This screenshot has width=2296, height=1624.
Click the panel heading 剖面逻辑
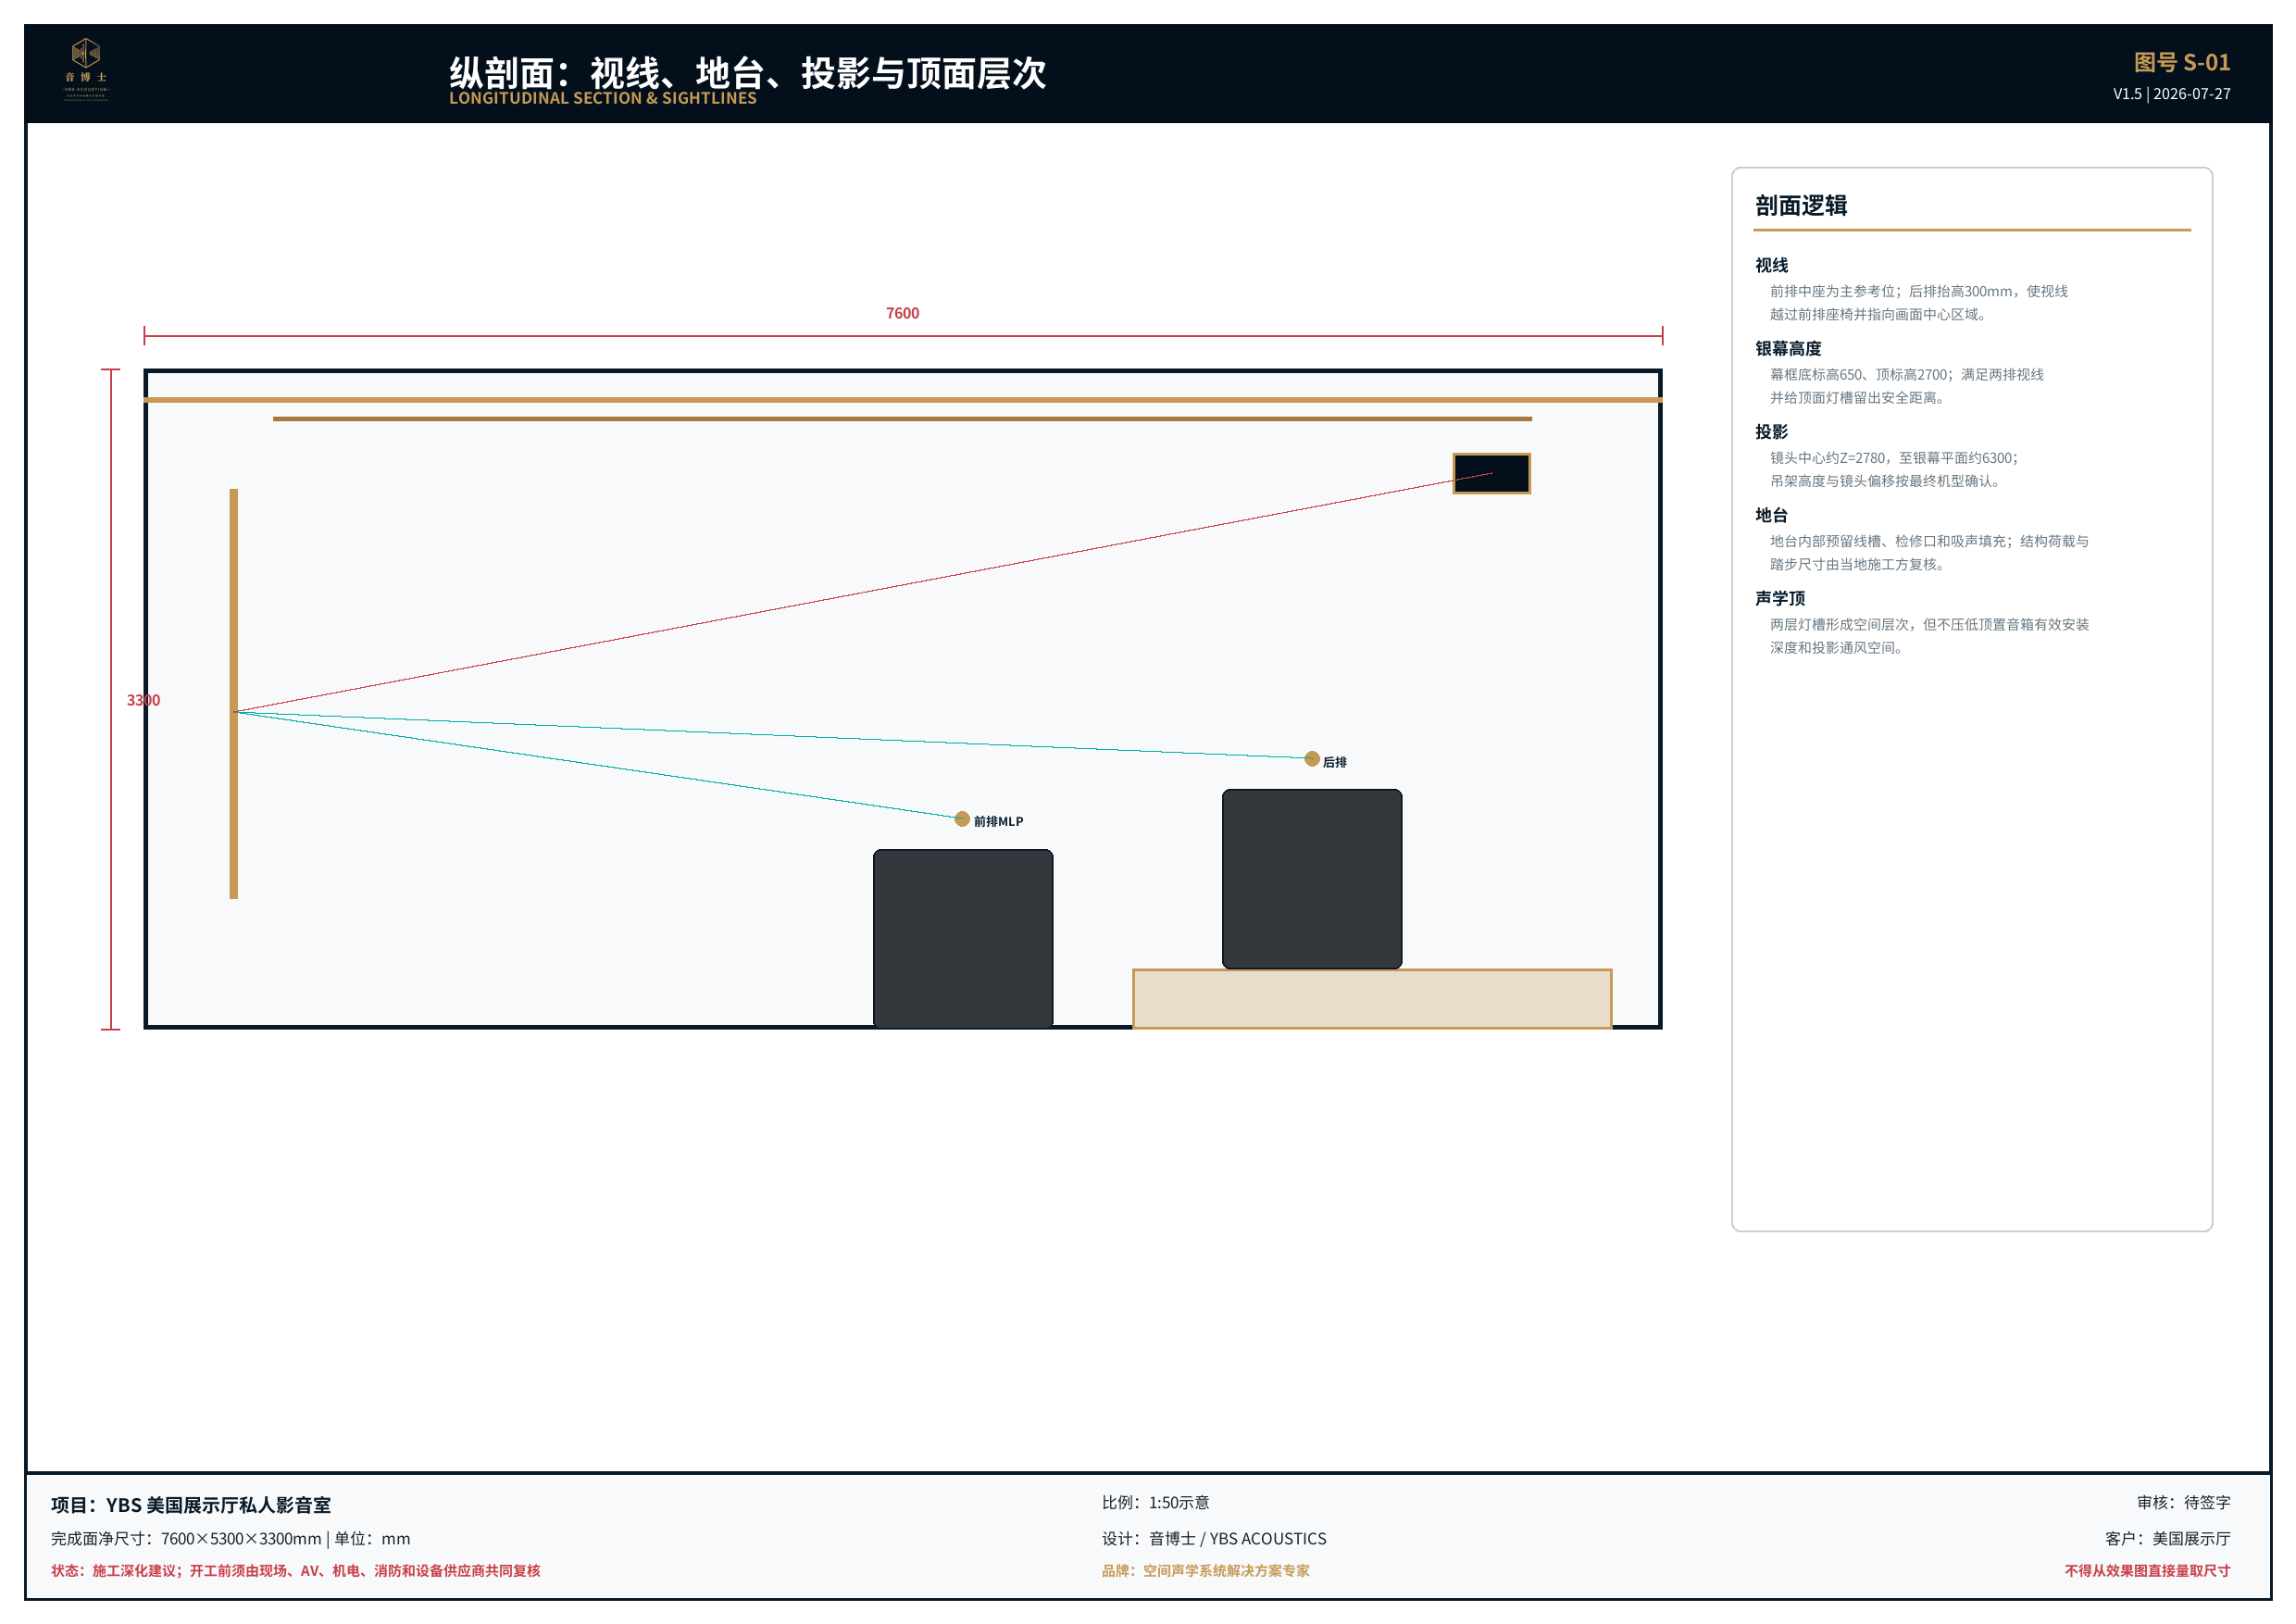coord(1800,205)
